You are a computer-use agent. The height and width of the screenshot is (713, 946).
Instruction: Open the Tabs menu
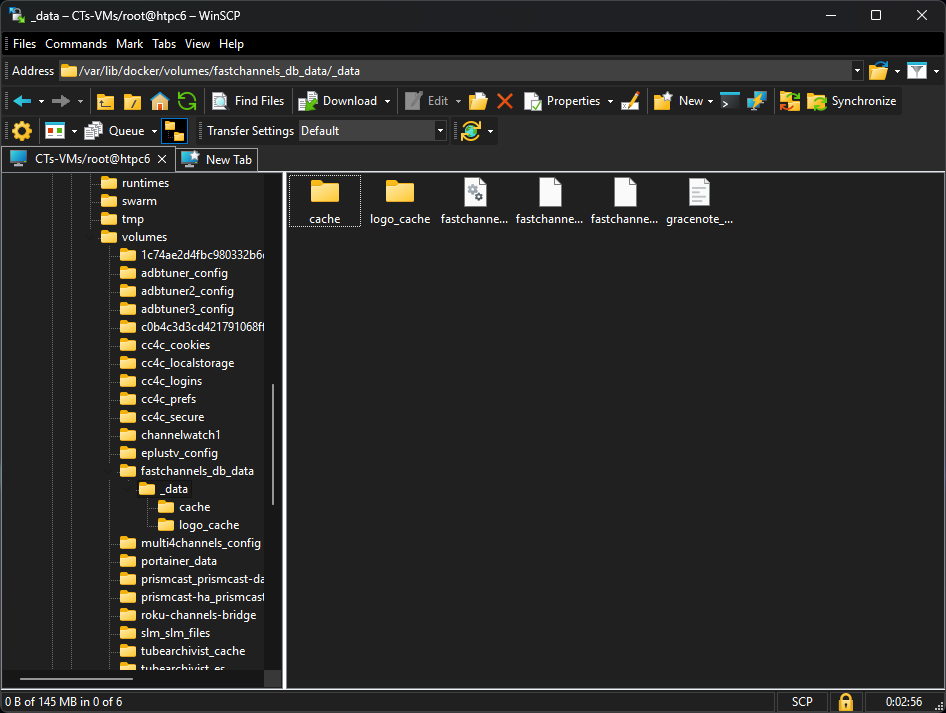pyautogui.click(x=164, y=44)
